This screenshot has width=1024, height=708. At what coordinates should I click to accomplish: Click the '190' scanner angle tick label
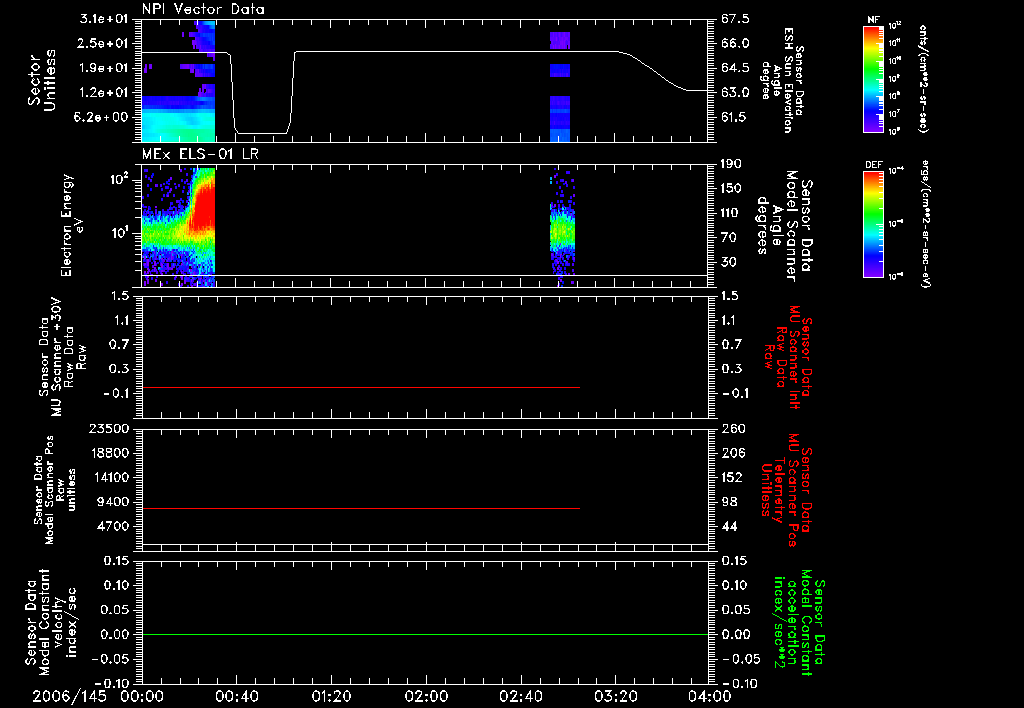(732, 164)
